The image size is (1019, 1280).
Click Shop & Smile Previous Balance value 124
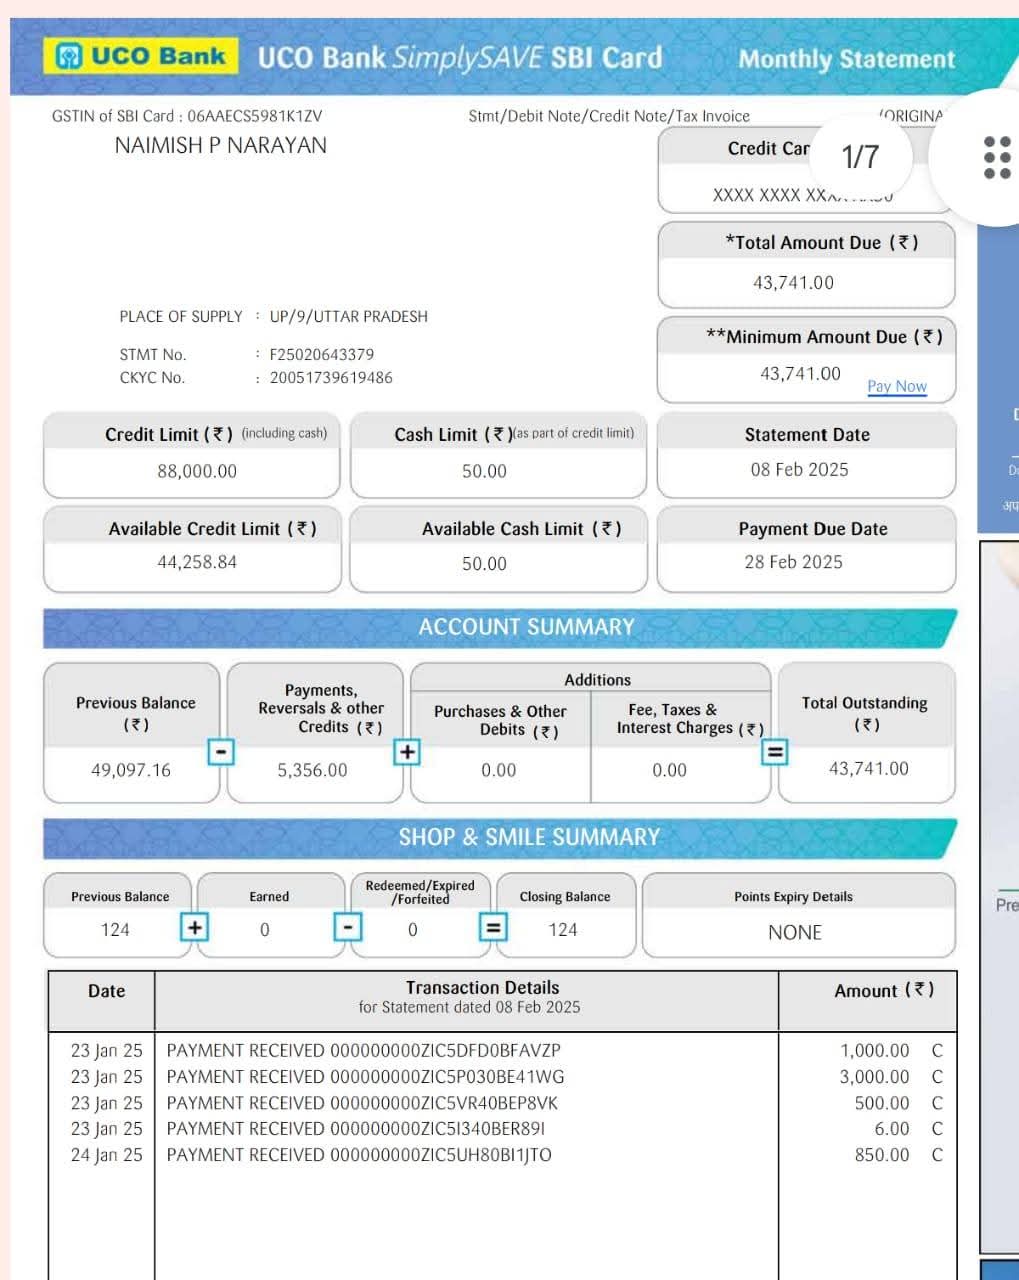tap(115, 930)
